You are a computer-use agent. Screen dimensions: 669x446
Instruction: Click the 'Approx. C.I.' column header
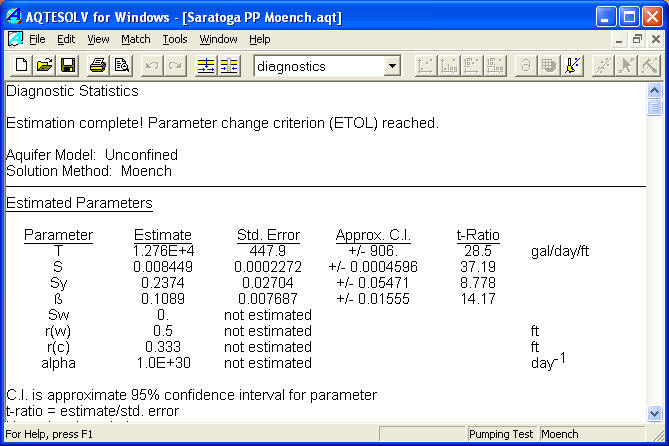coord(373,235)
